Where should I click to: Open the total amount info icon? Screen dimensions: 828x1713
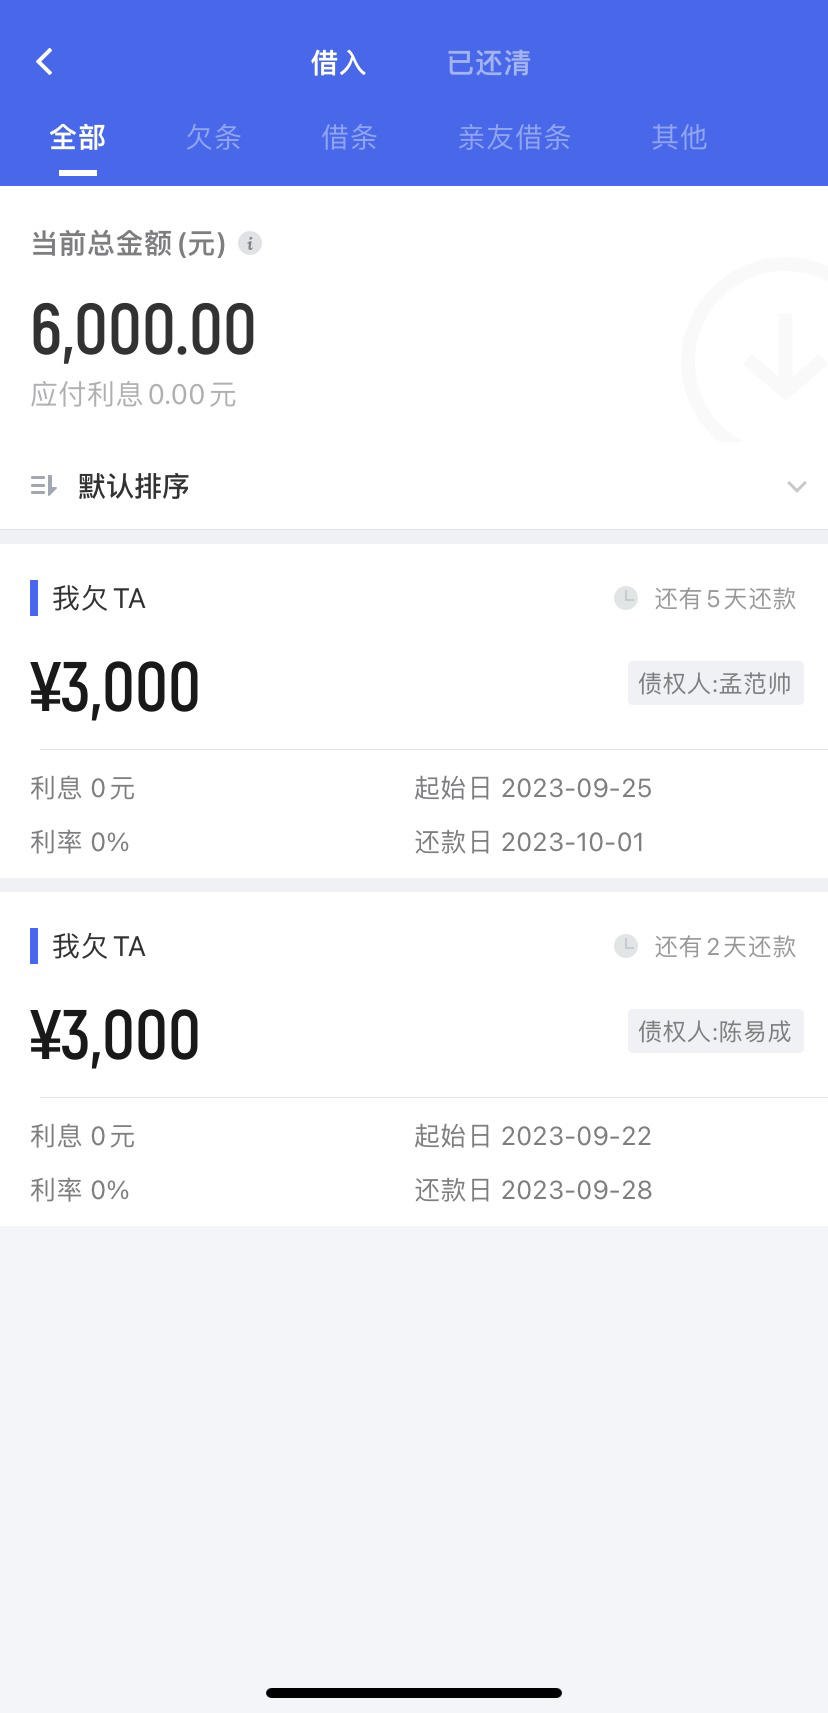[250, 243]
